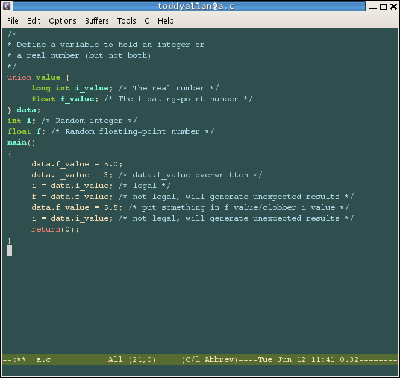Open the Help menu
The height and width of the screenshot is (378, 400).
165,21
